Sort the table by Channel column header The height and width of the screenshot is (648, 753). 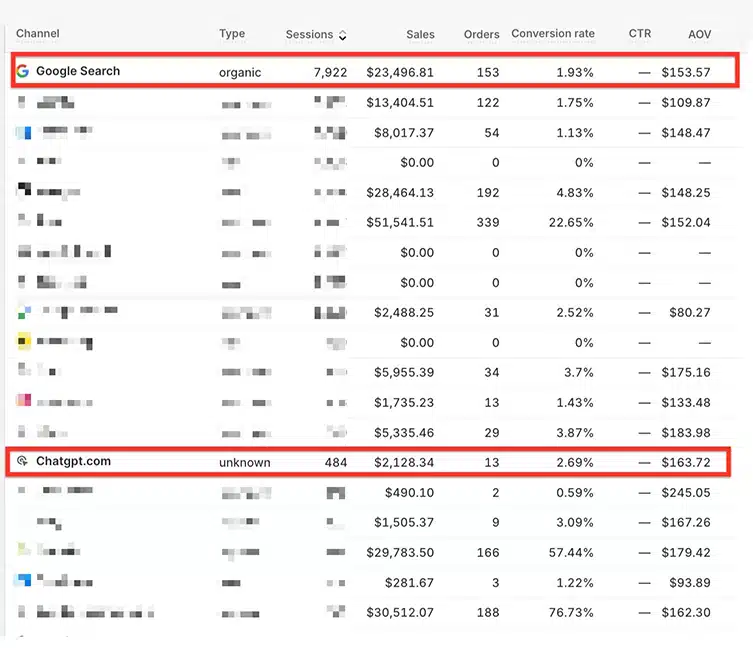click(x=38, y=34)
